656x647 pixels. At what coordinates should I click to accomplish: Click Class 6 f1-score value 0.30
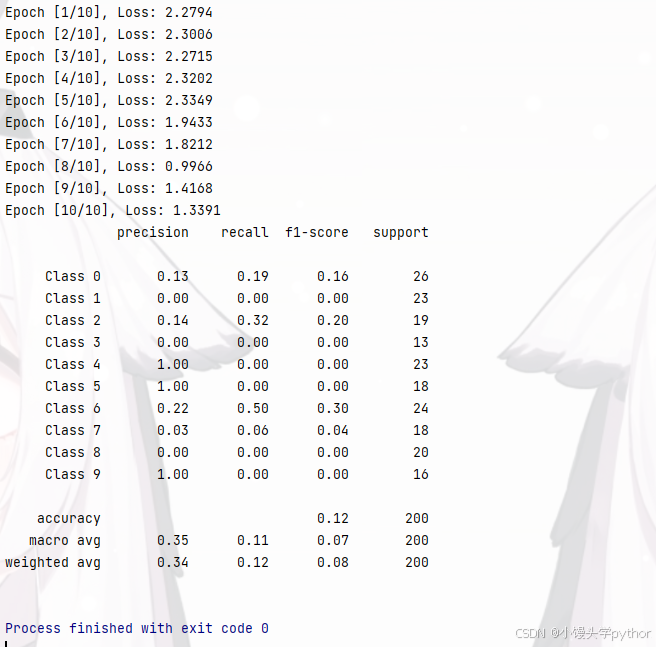pyautogui.click(x=333, y=408)
